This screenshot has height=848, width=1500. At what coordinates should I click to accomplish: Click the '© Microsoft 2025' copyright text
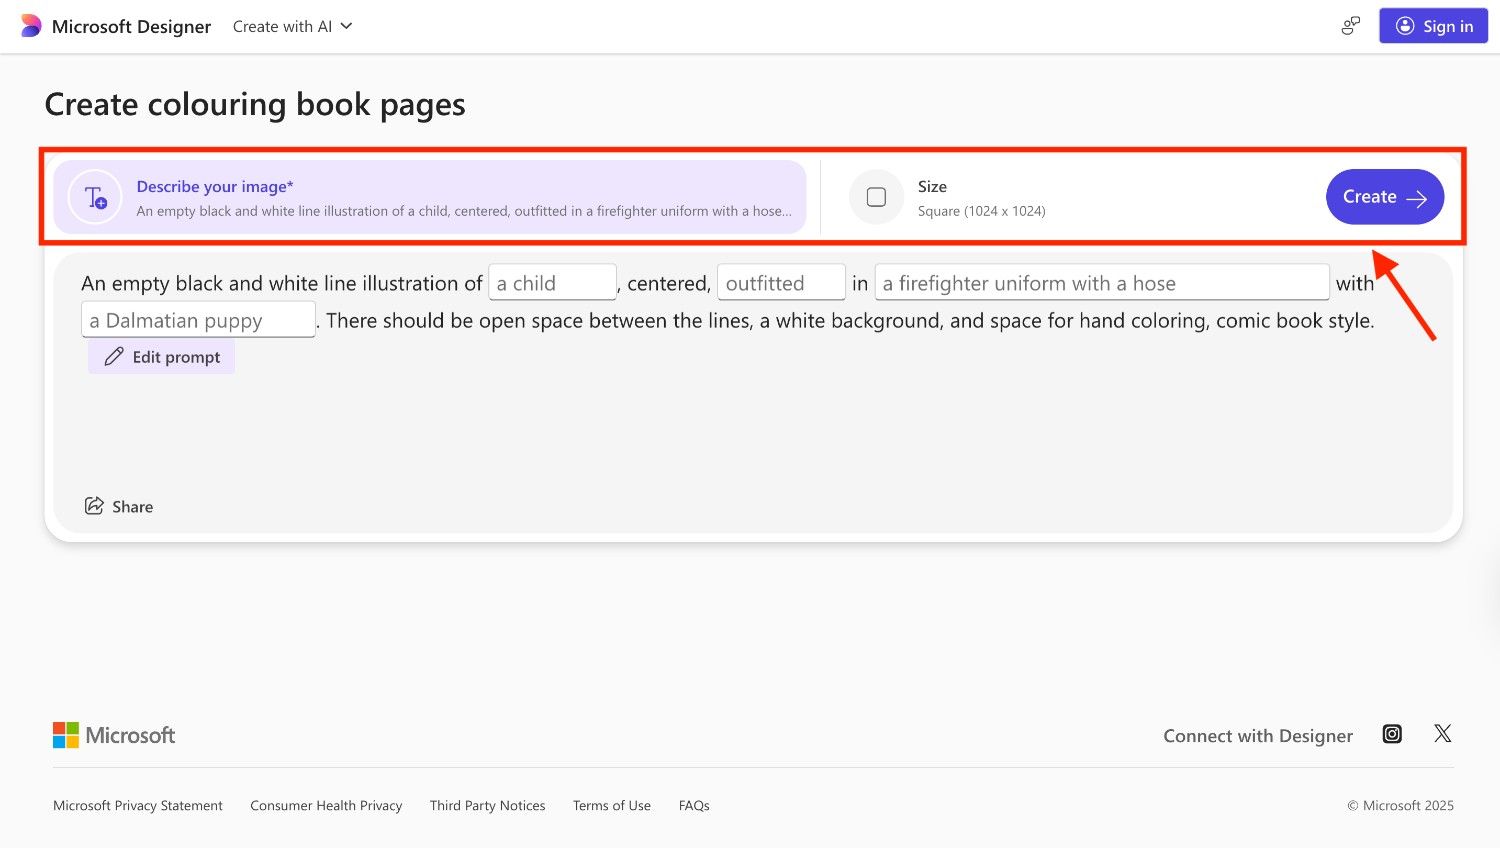tap(1400, 805)
